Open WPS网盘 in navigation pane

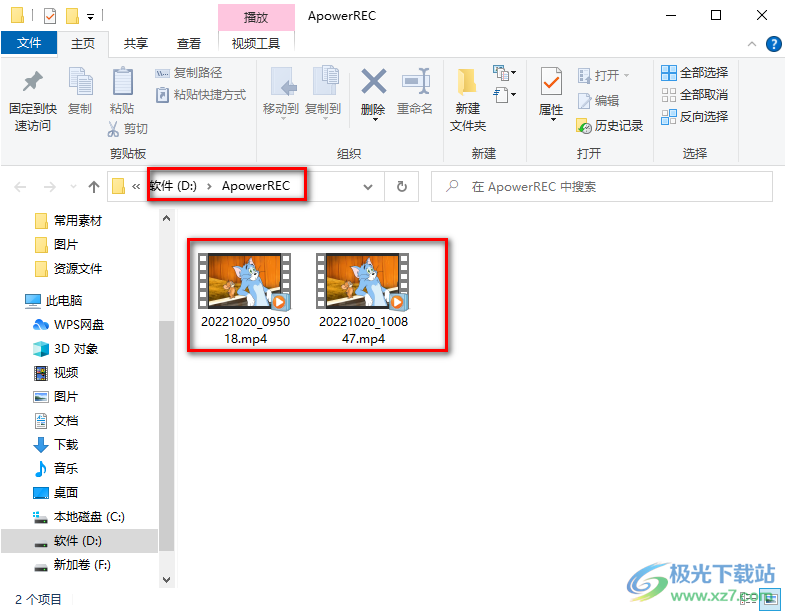click(68, 325)
